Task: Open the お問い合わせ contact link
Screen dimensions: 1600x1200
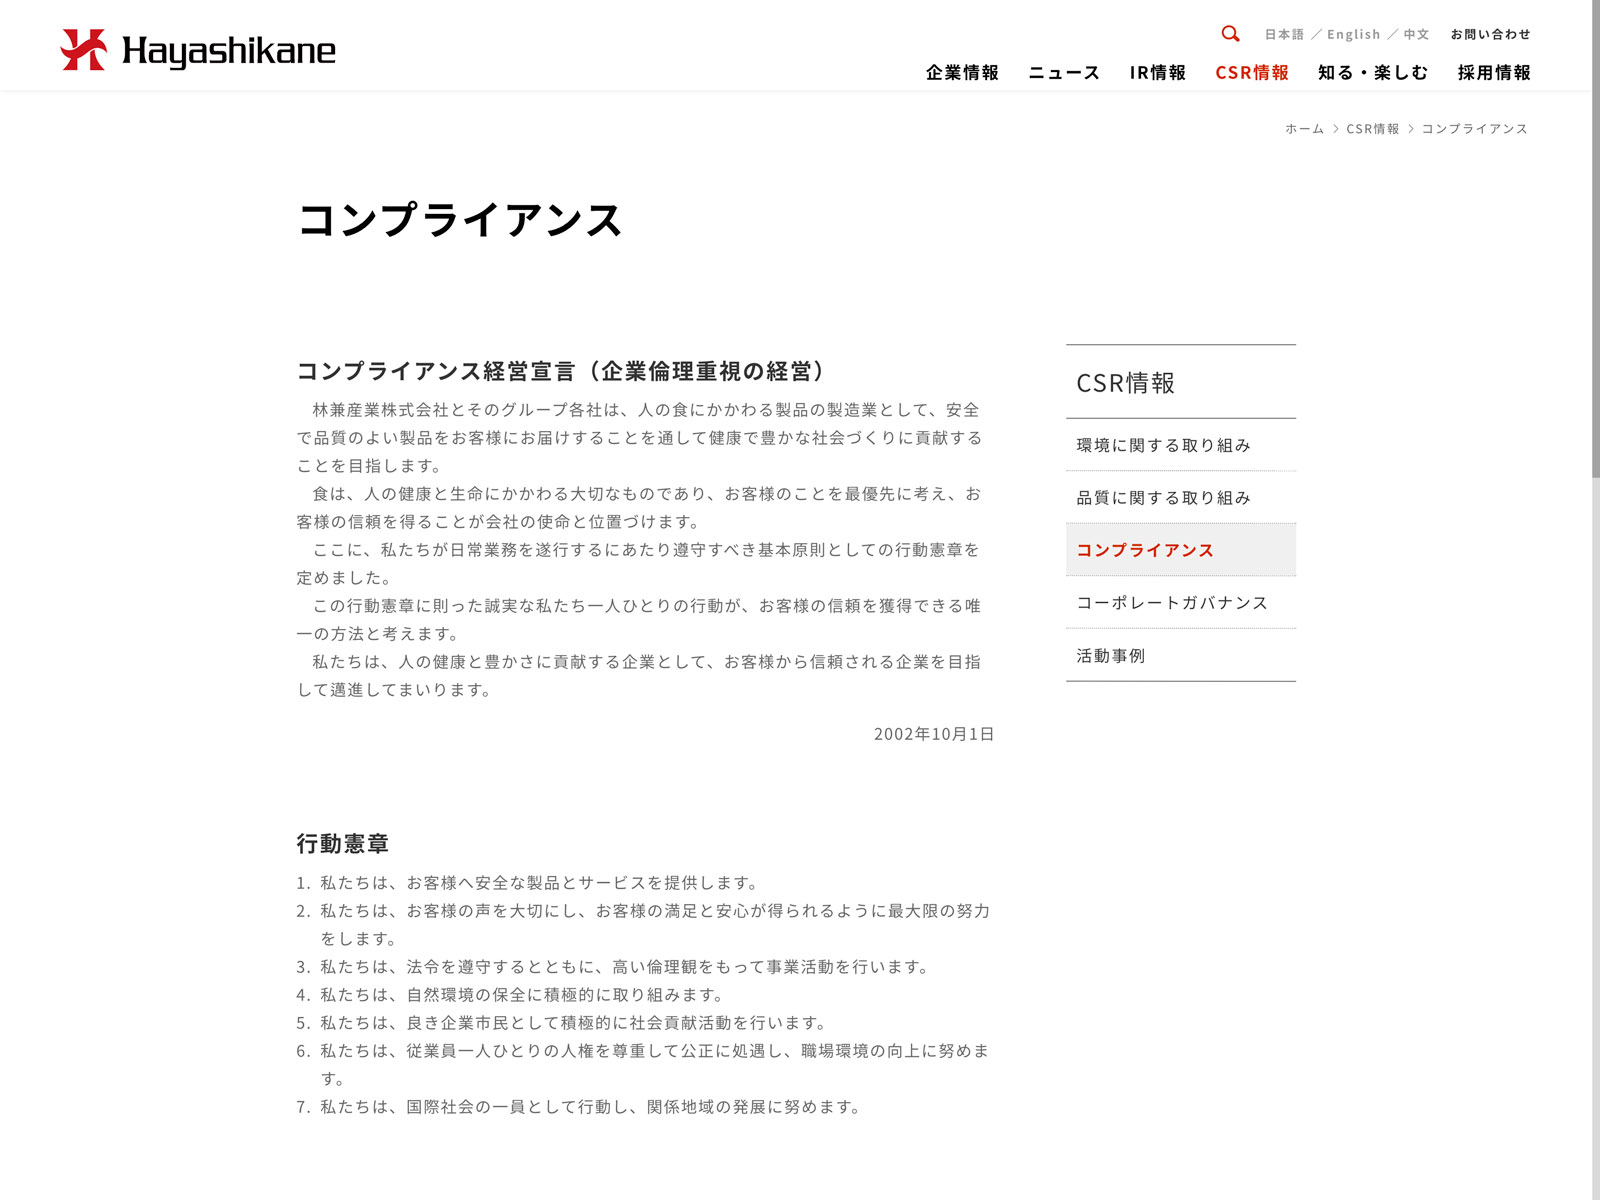Action: pos(1490,35)
